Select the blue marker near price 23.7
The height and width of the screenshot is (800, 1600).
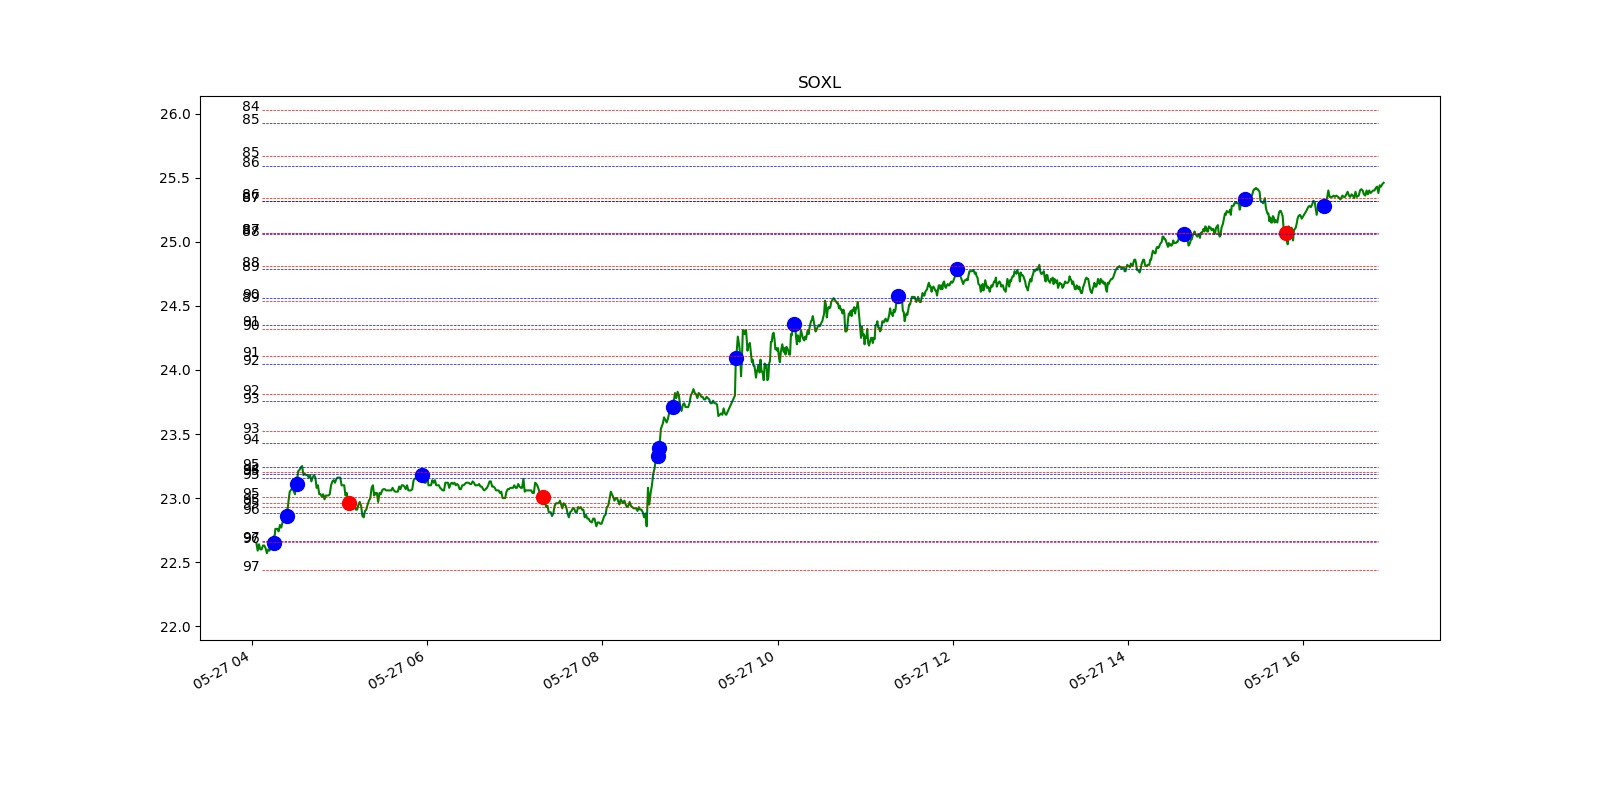point(673,407)
